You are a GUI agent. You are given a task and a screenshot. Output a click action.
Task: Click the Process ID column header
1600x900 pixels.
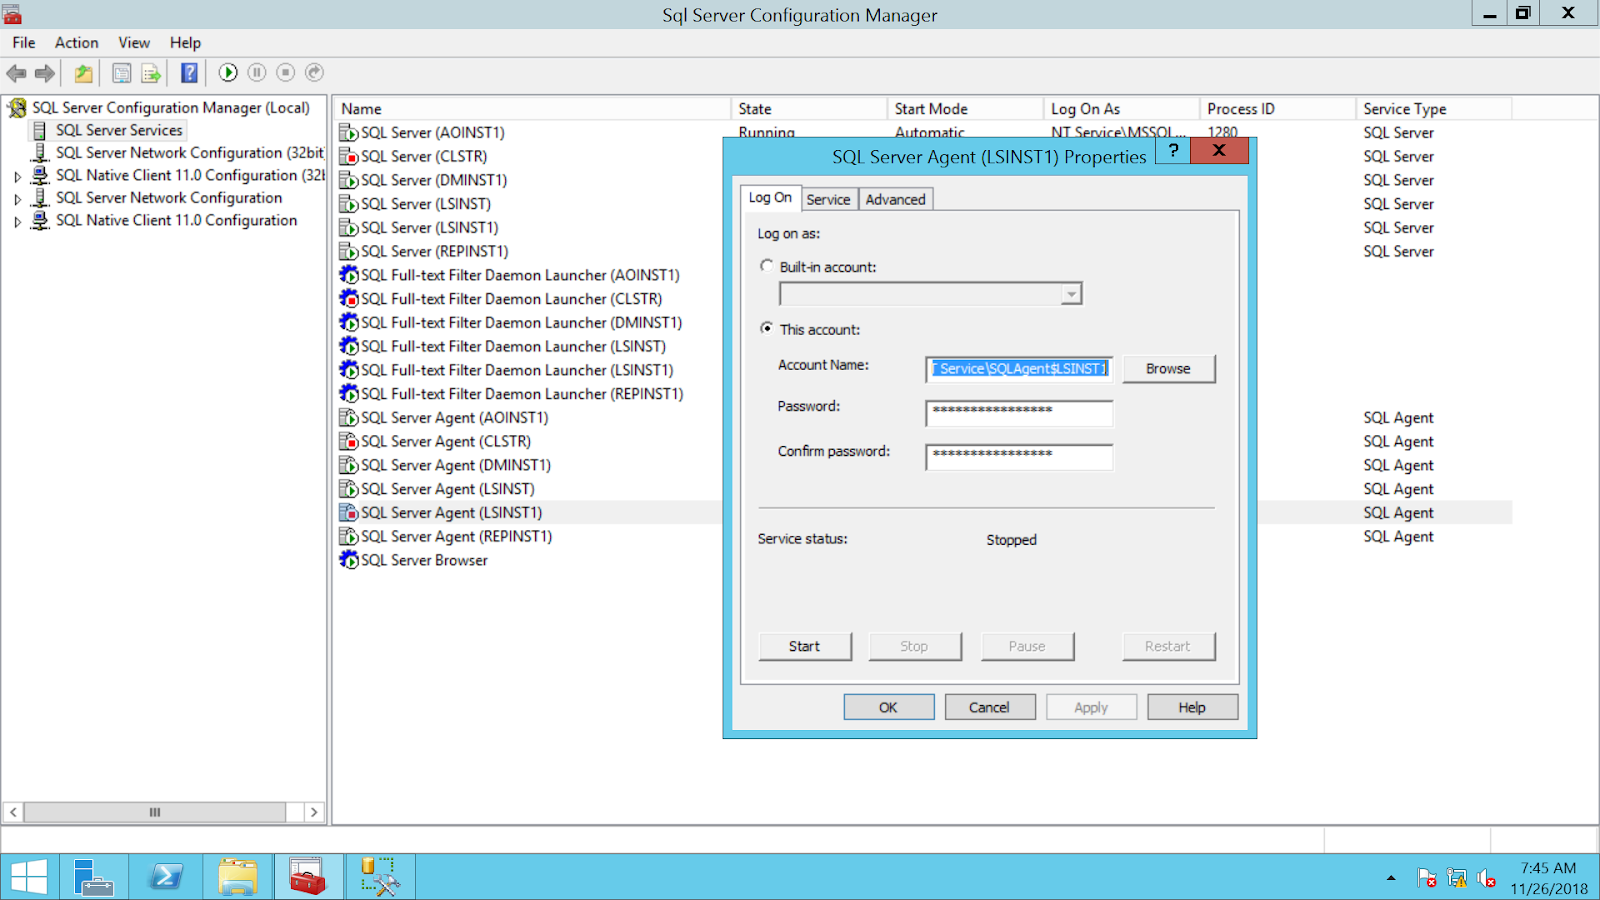click(x=1277, y=109)
